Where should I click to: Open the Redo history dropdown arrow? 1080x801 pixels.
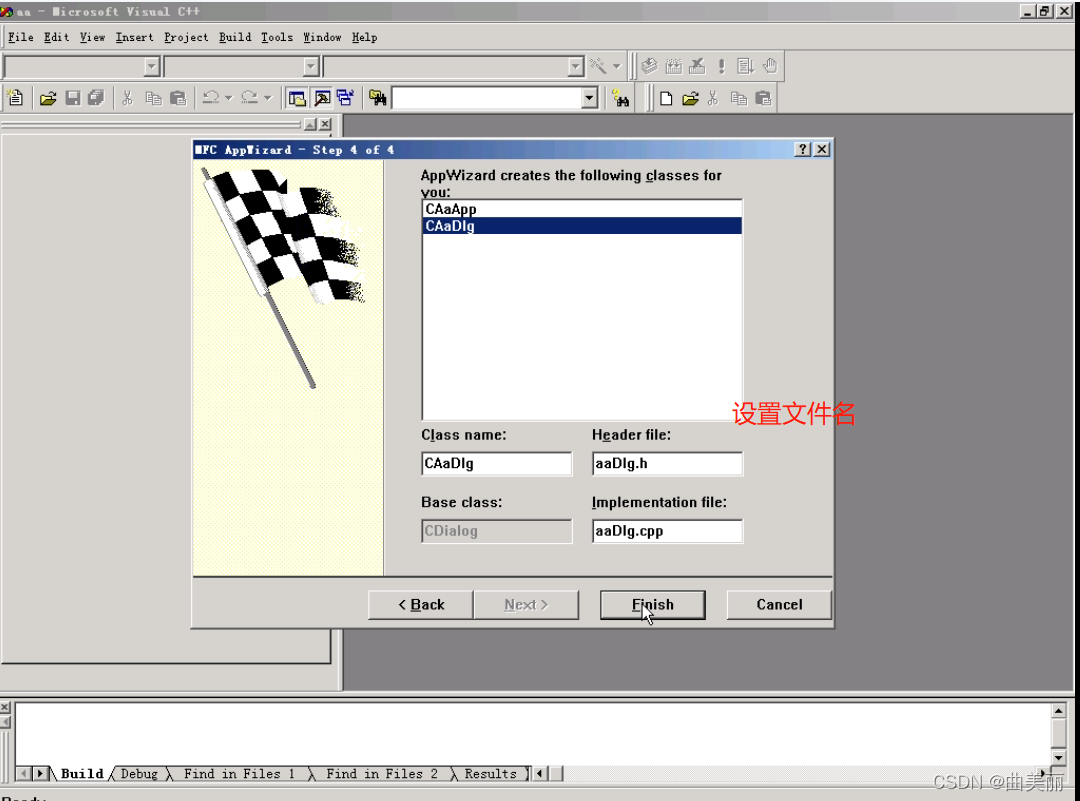click(x=267, y=98)
